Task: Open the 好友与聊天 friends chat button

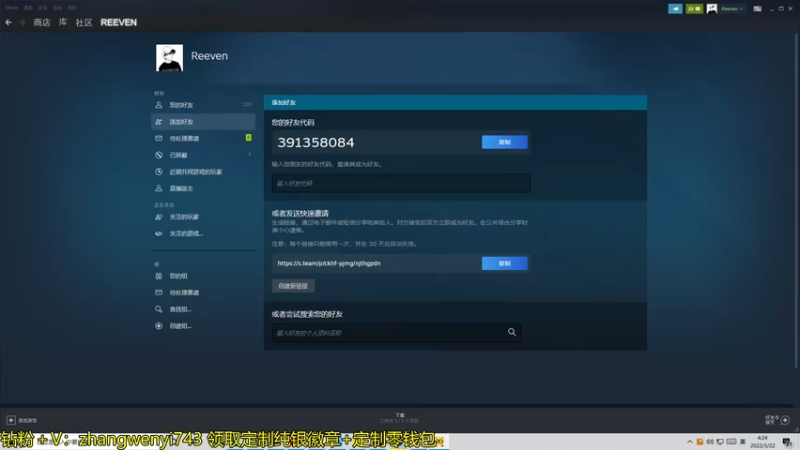Action: 778,420
